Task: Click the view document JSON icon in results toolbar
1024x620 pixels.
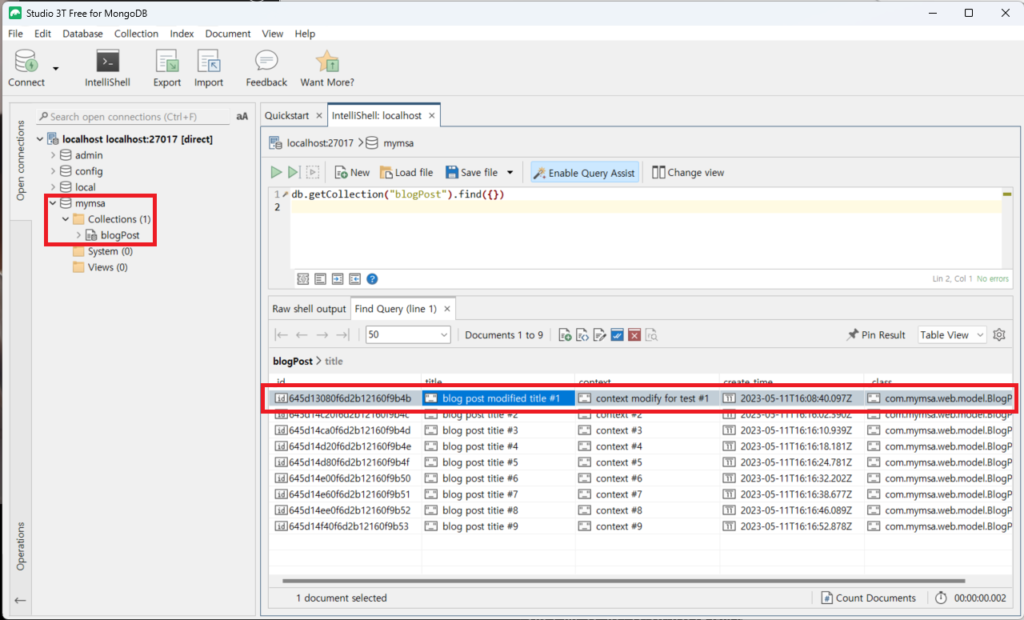Action: 582,335
